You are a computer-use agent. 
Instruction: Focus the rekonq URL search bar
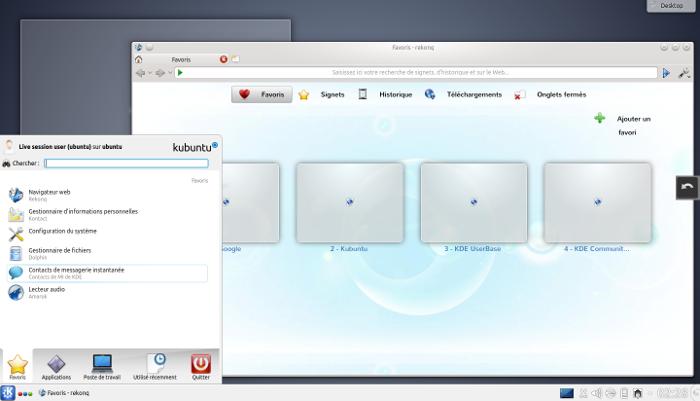coord(415,72)
